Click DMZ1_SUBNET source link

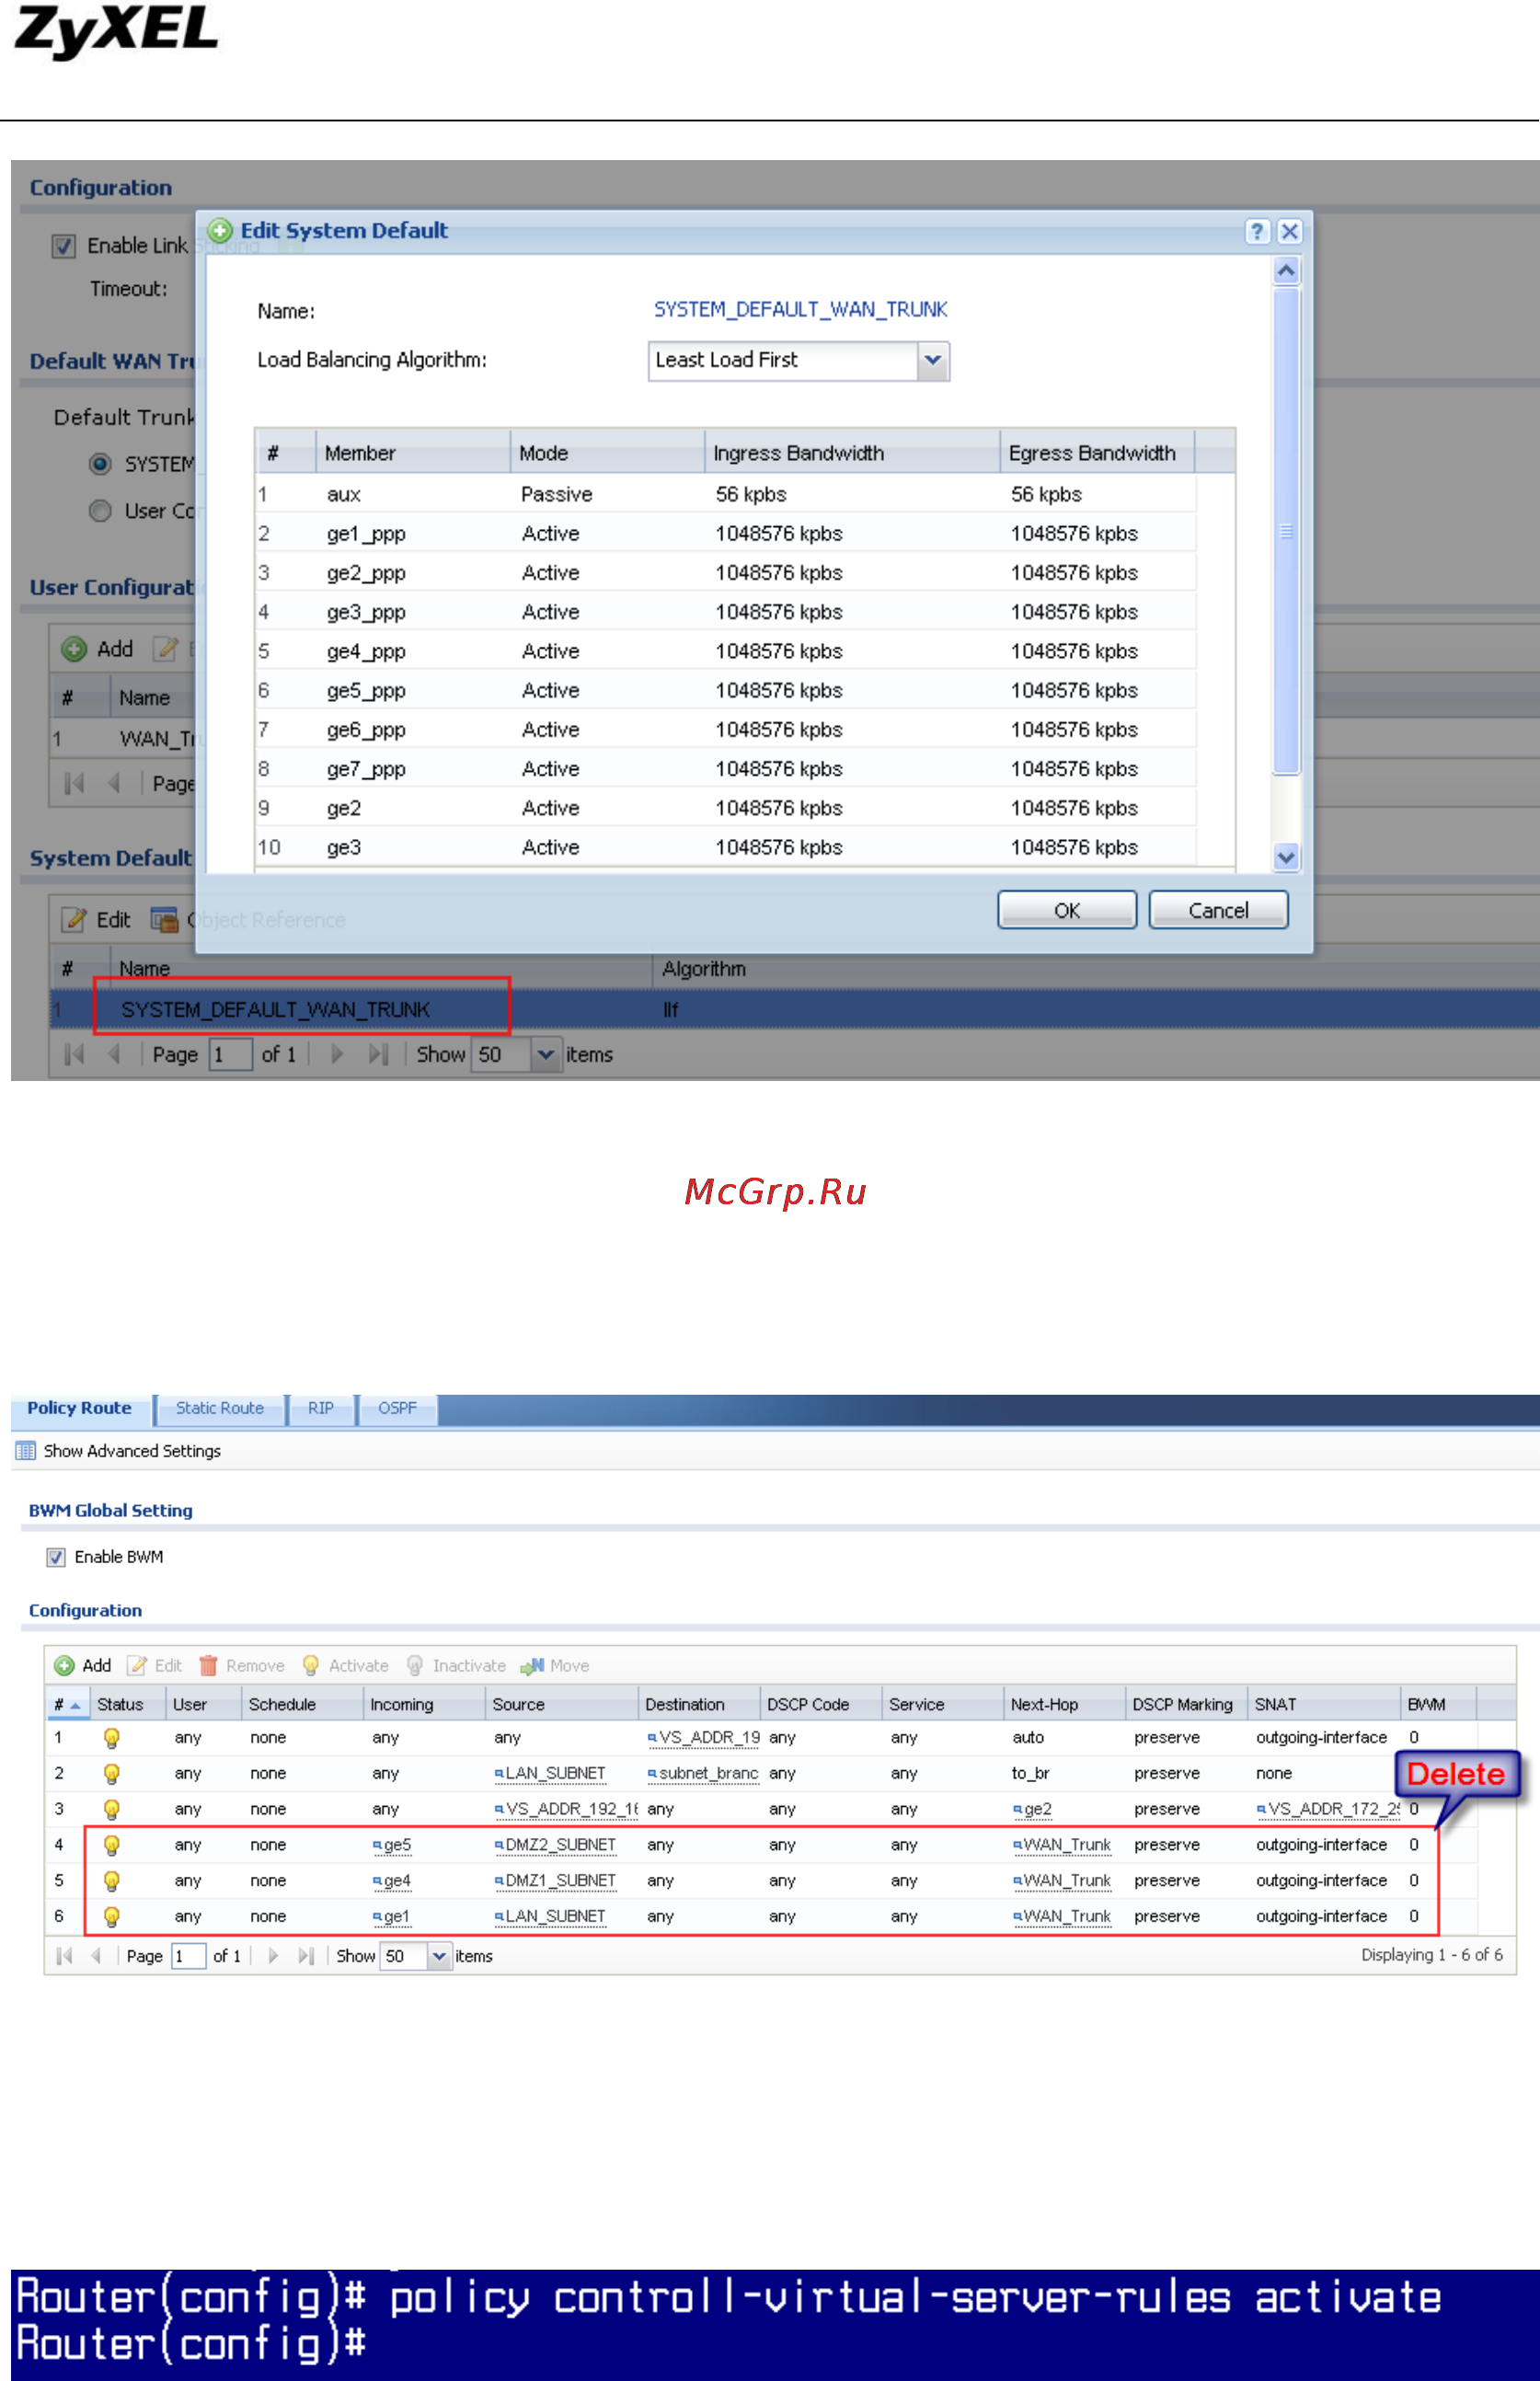555,1881
